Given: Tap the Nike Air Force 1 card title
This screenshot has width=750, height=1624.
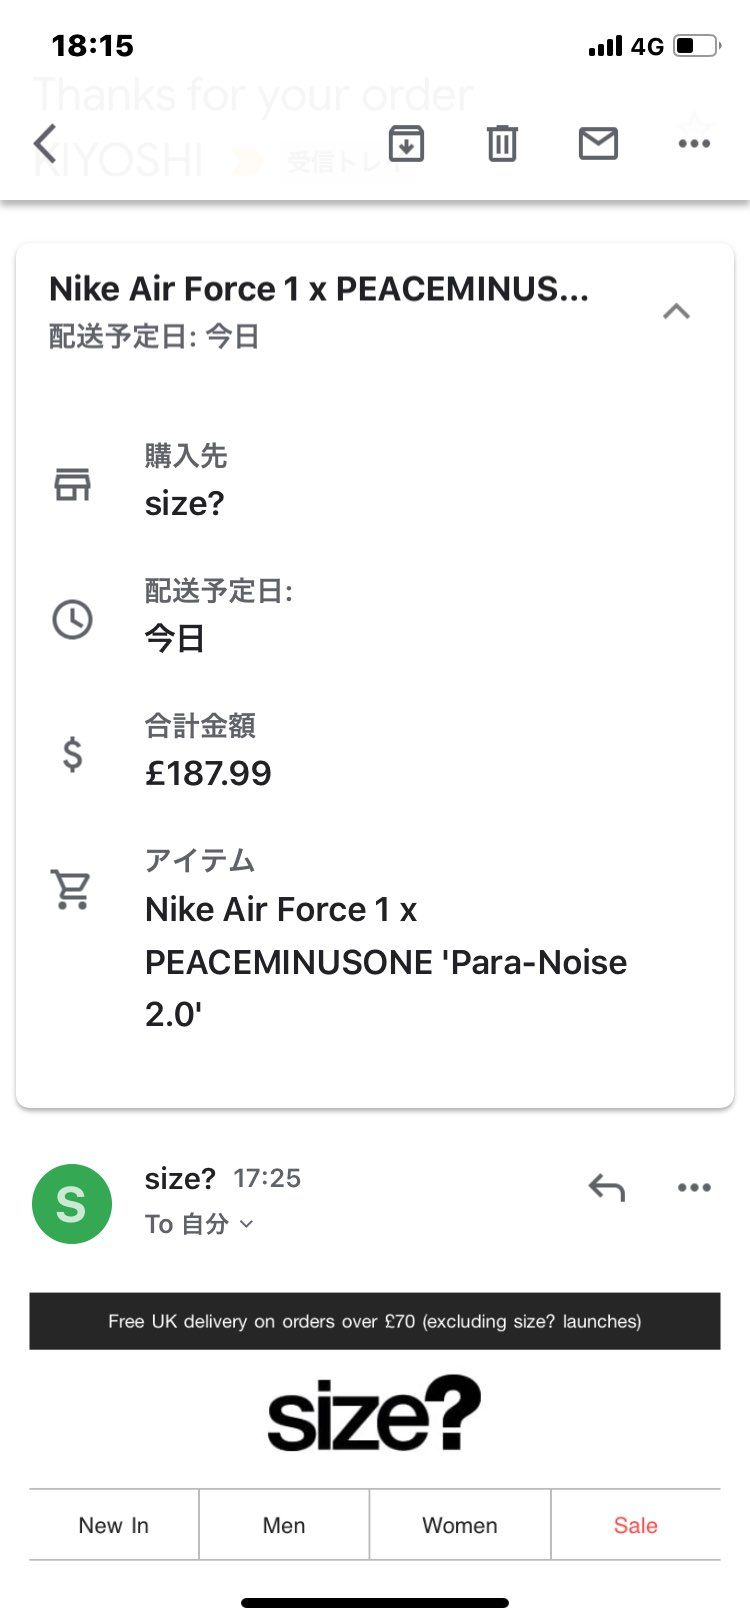Looking at the screenshot, I should pos(319,289).
